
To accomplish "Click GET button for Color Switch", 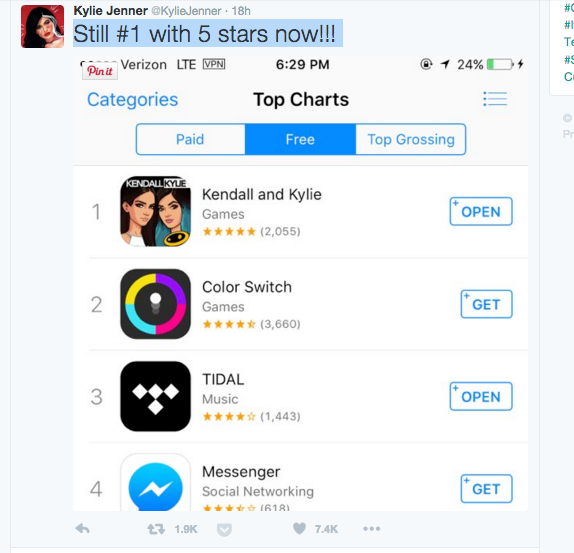I will [x=486, y=304].
